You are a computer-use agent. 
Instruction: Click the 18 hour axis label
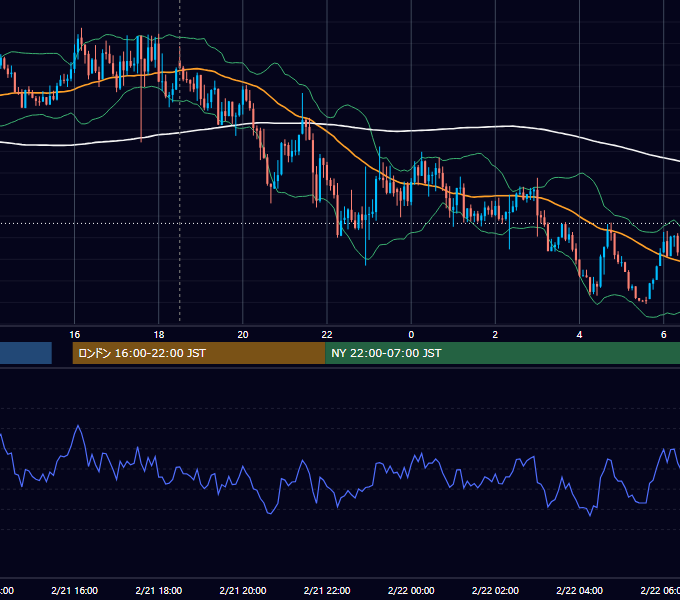point(159,334)
